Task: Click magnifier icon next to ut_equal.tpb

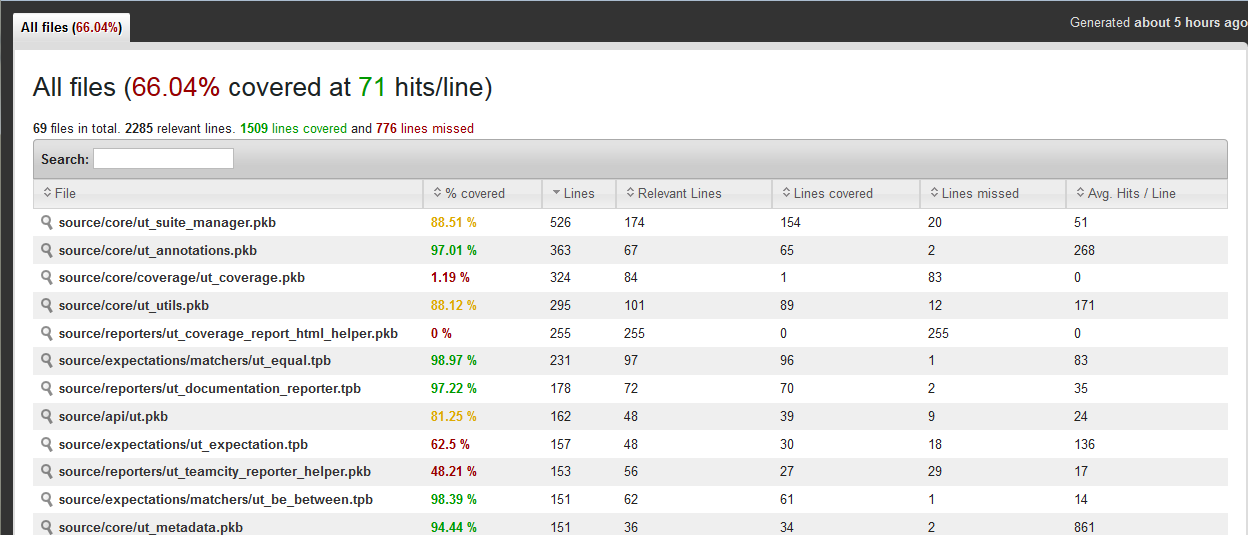Action: [46, 360]
